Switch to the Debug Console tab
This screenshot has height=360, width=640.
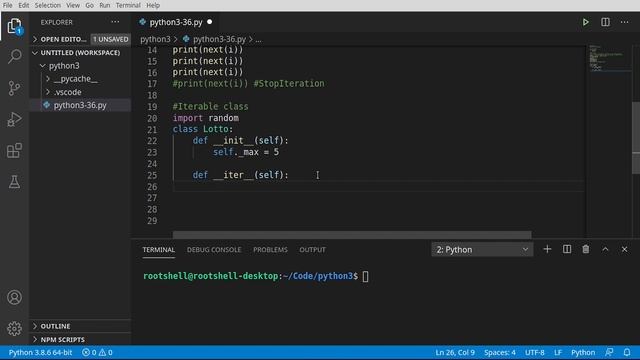214,249
